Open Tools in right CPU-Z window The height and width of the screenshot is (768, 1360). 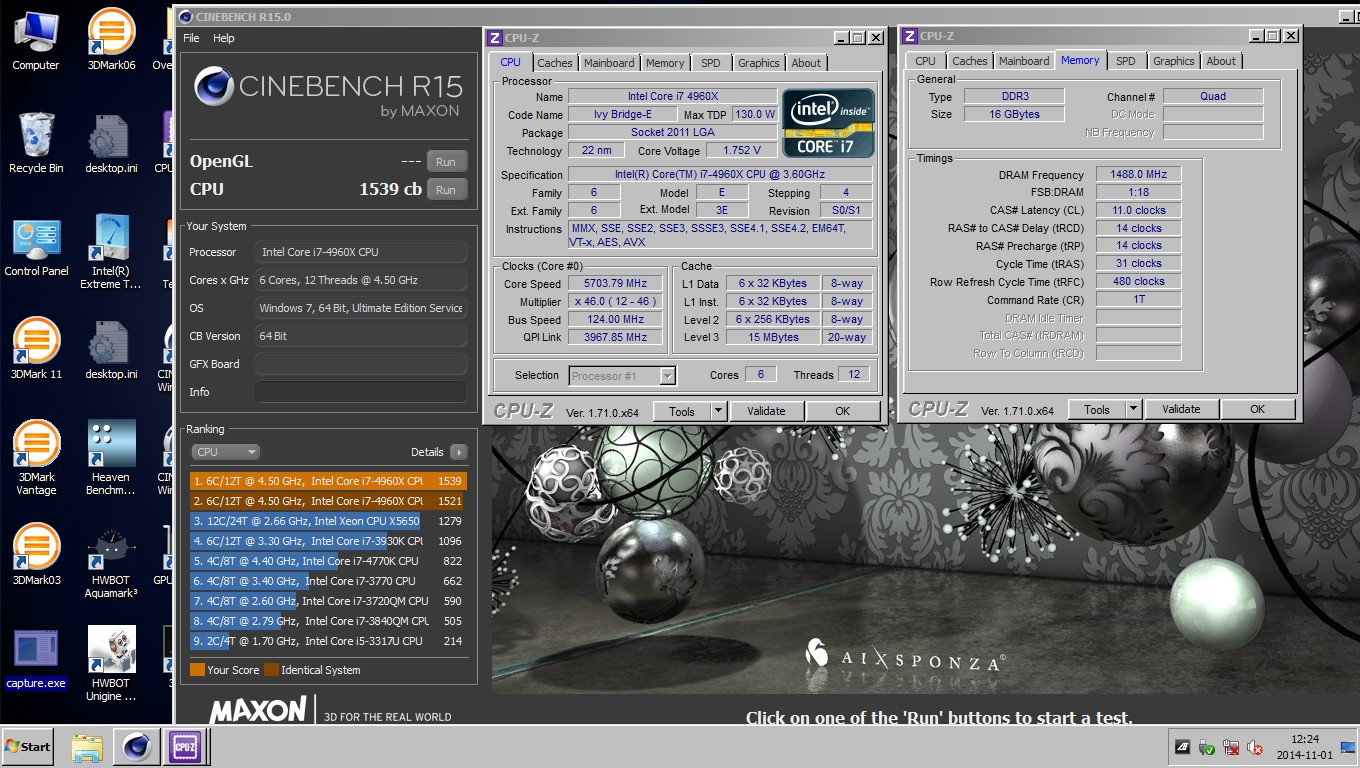1097,409
